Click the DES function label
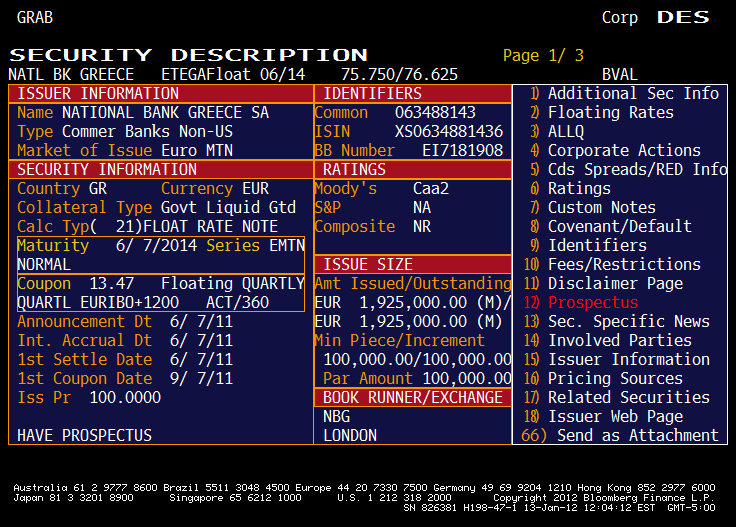Screen dimensions: 736x527 click(x=683, y=17)
